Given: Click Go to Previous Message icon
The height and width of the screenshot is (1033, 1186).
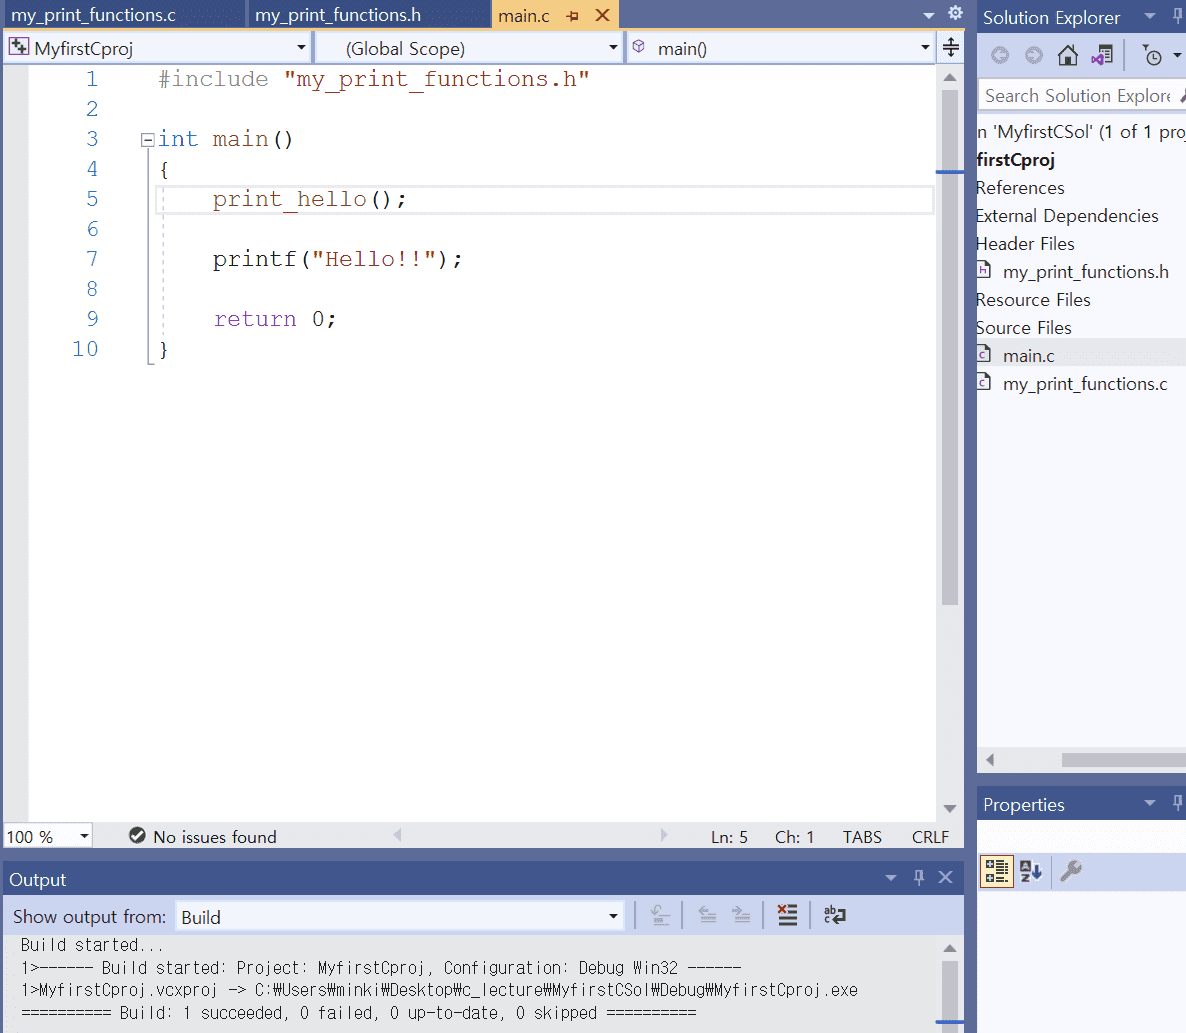Looking at the screenshot, I should [707, 916].
